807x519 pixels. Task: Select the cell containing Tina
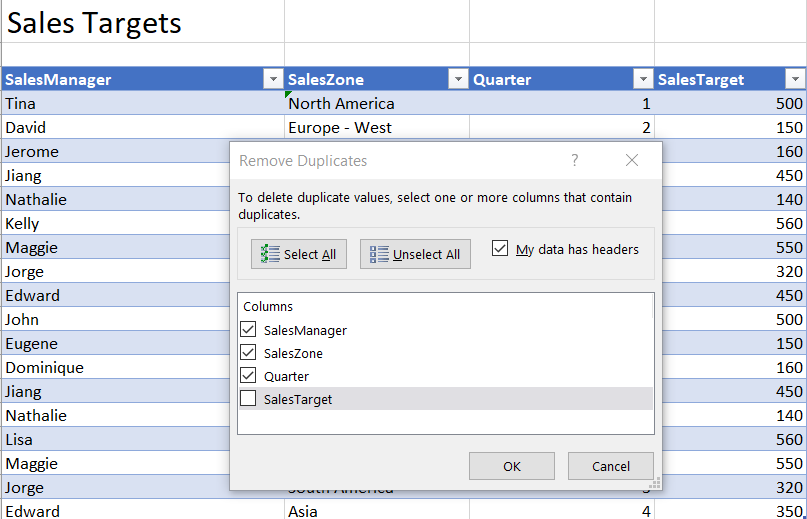[x=143, y=103]
